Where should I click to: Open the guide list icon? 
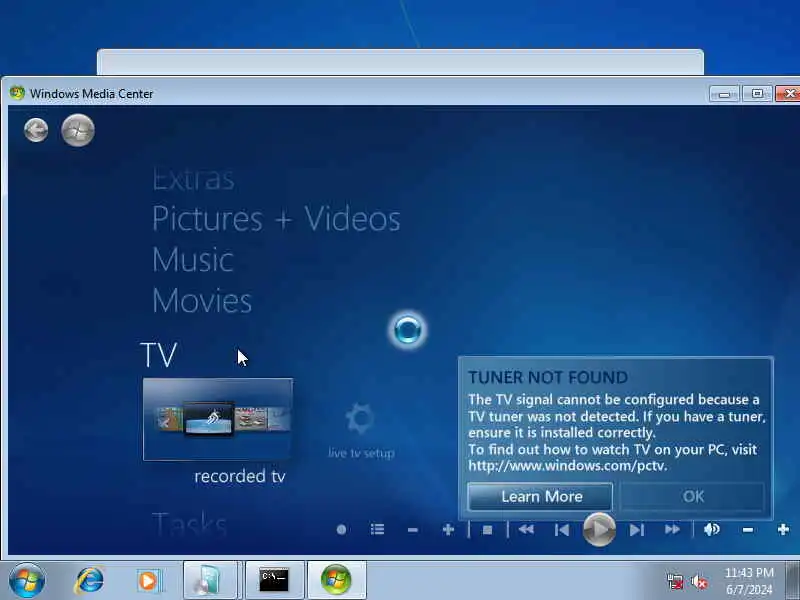[378, 530]
